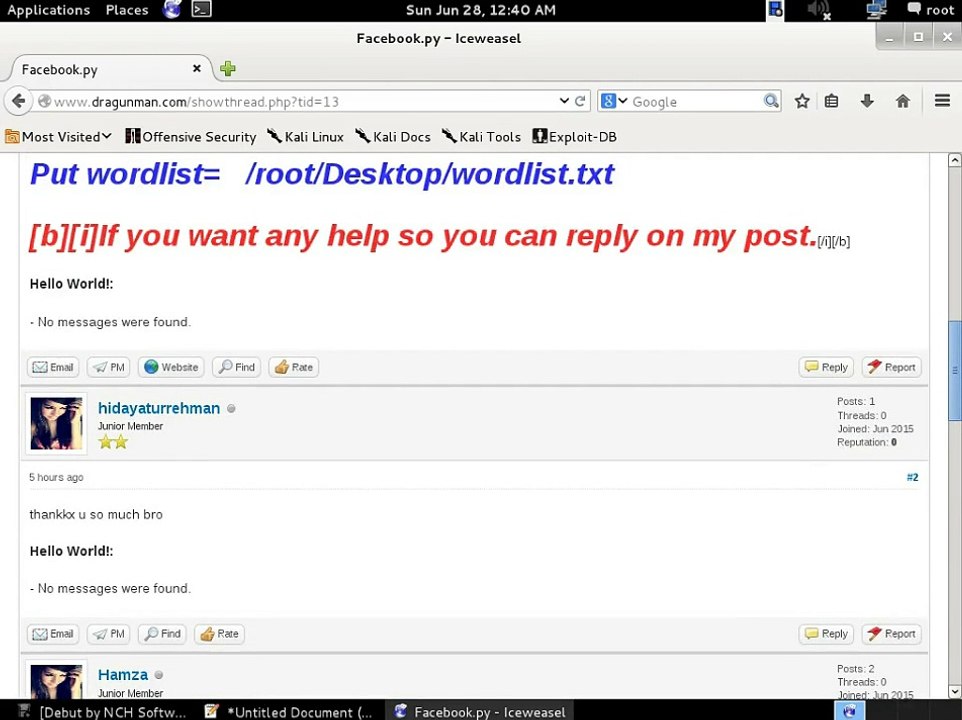Click the Website button
The height and width of the screenshot is (720, 962).
coord(171,367)
